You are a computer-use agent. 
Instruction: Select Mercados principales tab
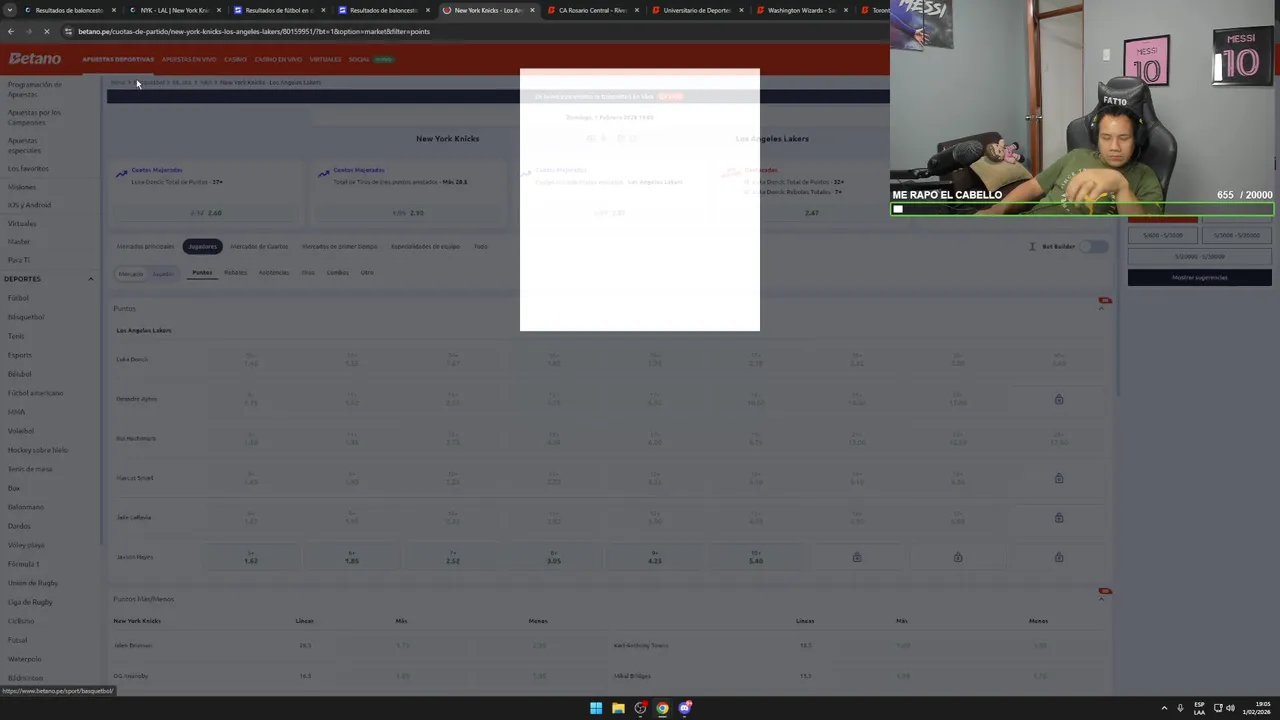pyautogui.click(x=145, y=246)
